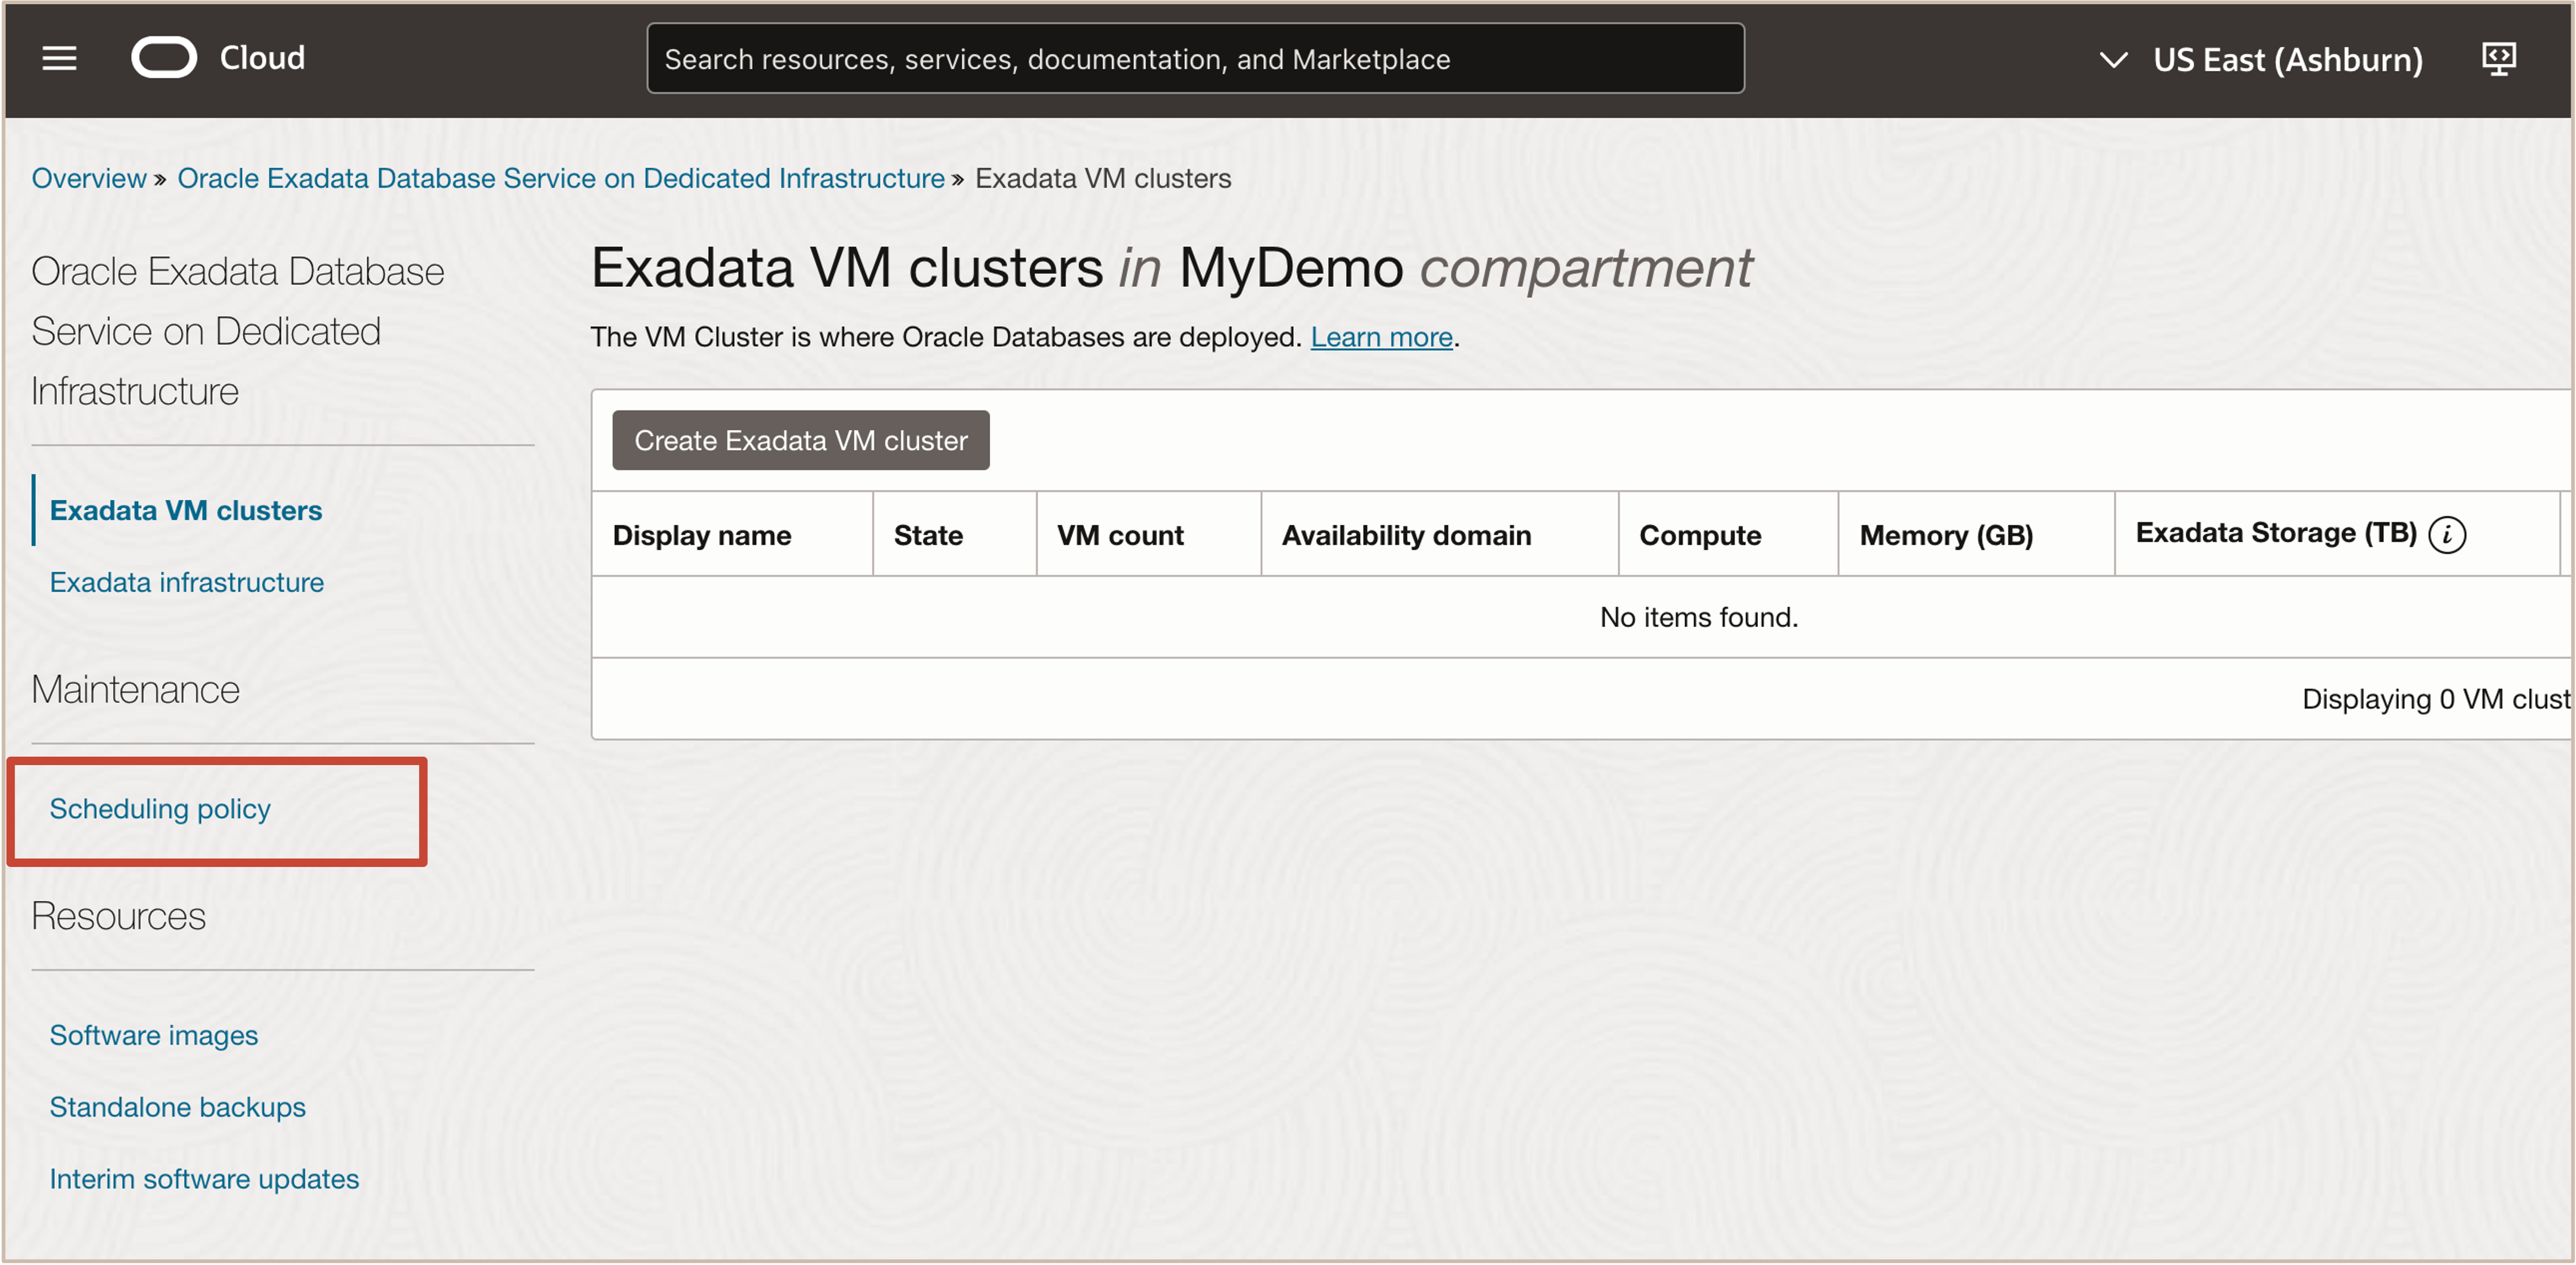The height and width of the screenshot is (1265, 2576).
Task: Go to Interim software updates
Action: [204, 1179]
